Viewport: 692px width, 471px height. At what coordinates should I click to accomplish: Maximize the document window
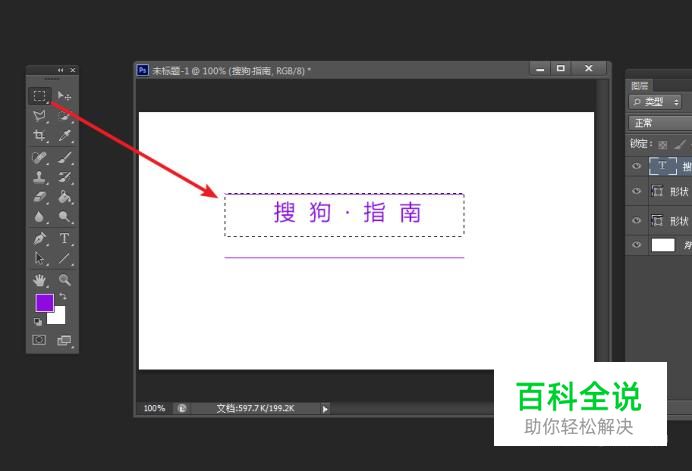[x=560, y=68]
